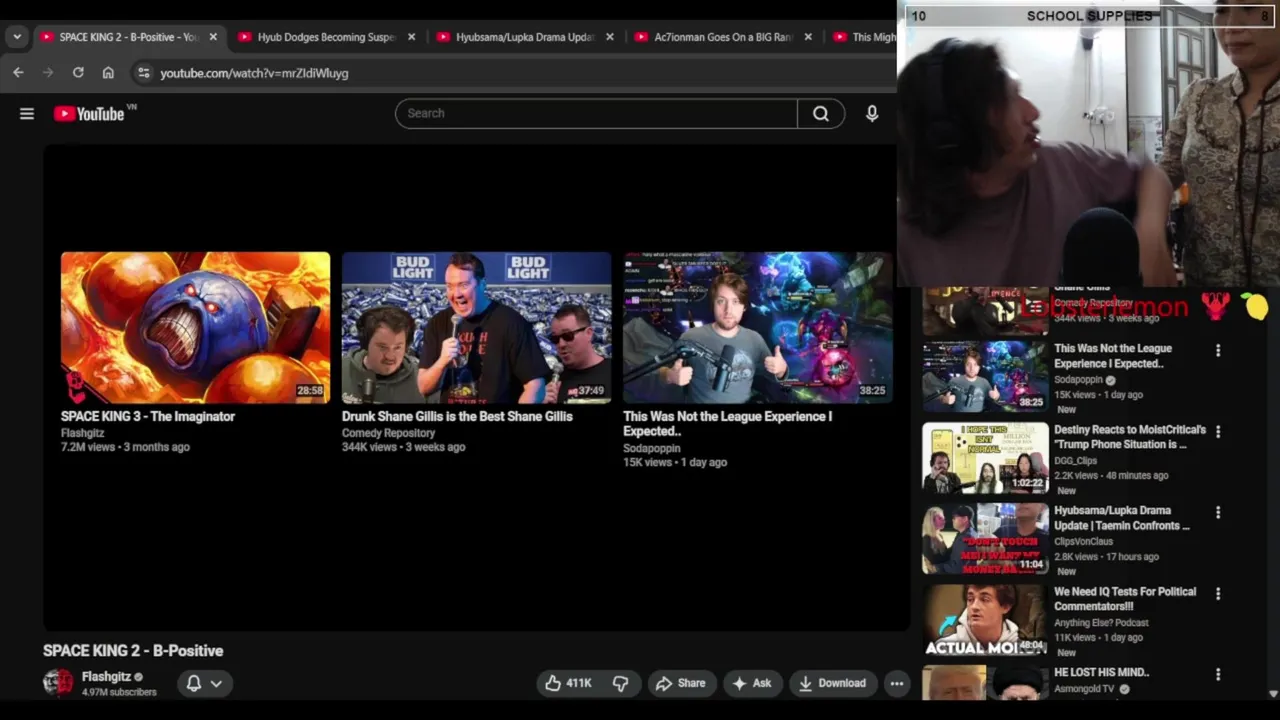Screen dimensions: 1280x720
Task: Click the browser address bar URL
Action: [x=254, y=73]
